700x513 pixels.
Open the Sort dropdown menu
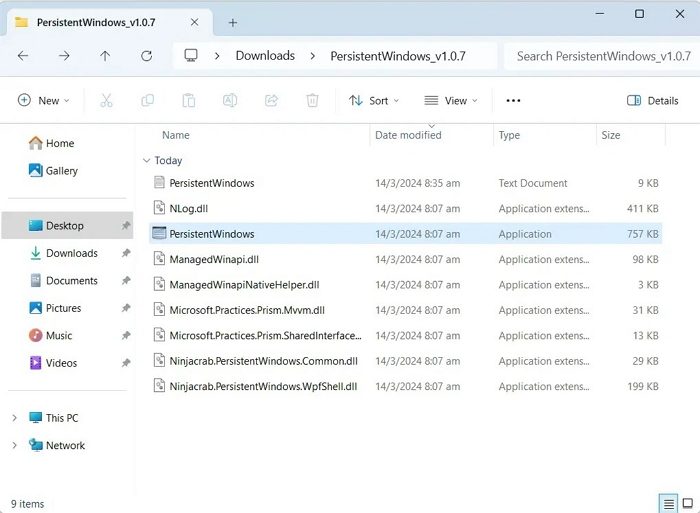coord(373,100)
